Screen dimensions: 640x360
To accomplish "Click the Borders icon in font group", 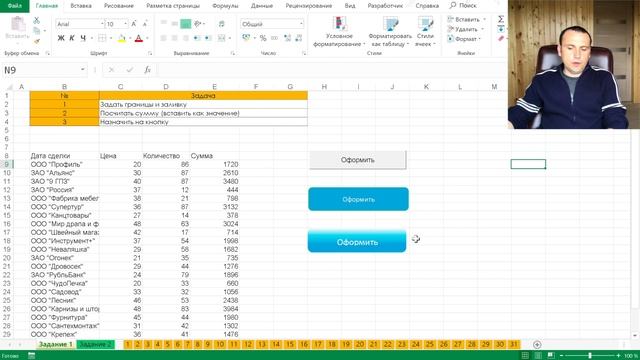I will (x=102, y=38).
